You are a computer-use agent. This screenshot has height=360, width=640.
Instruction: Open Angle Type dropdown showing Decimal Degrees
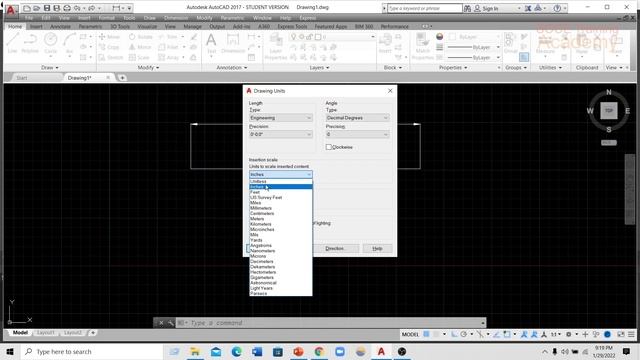357,118
